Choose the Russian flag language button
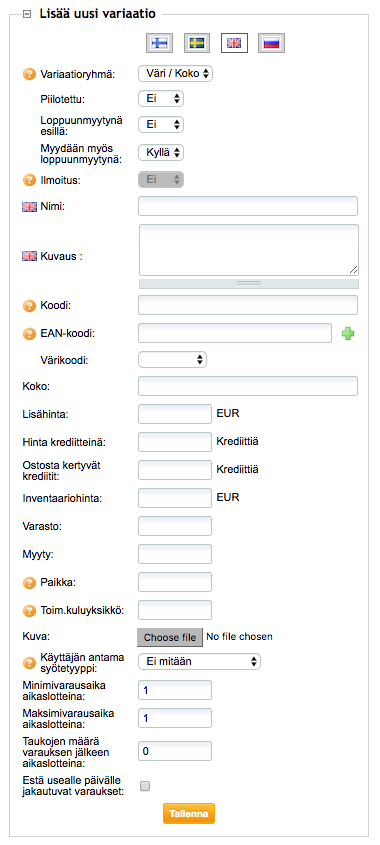Screen dimensions: 380x845 pos(272,43)
